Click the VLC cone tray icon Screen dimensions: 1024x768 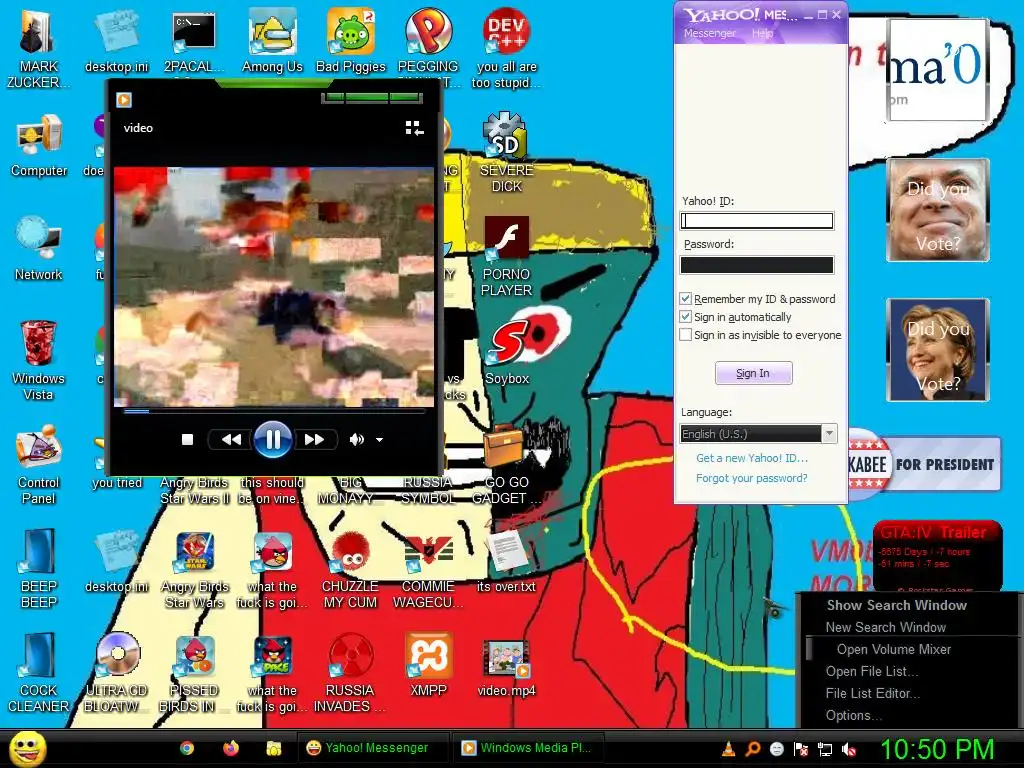click(x=728, y=749)
